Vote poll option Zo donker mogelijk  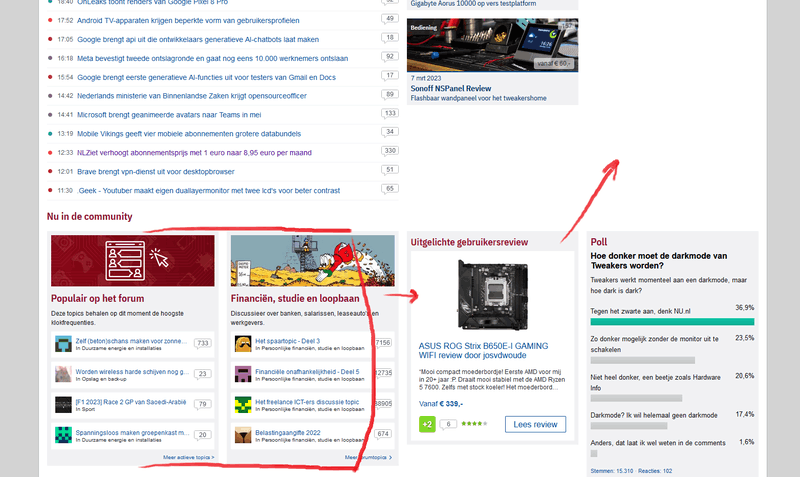[x=655, y=344]
